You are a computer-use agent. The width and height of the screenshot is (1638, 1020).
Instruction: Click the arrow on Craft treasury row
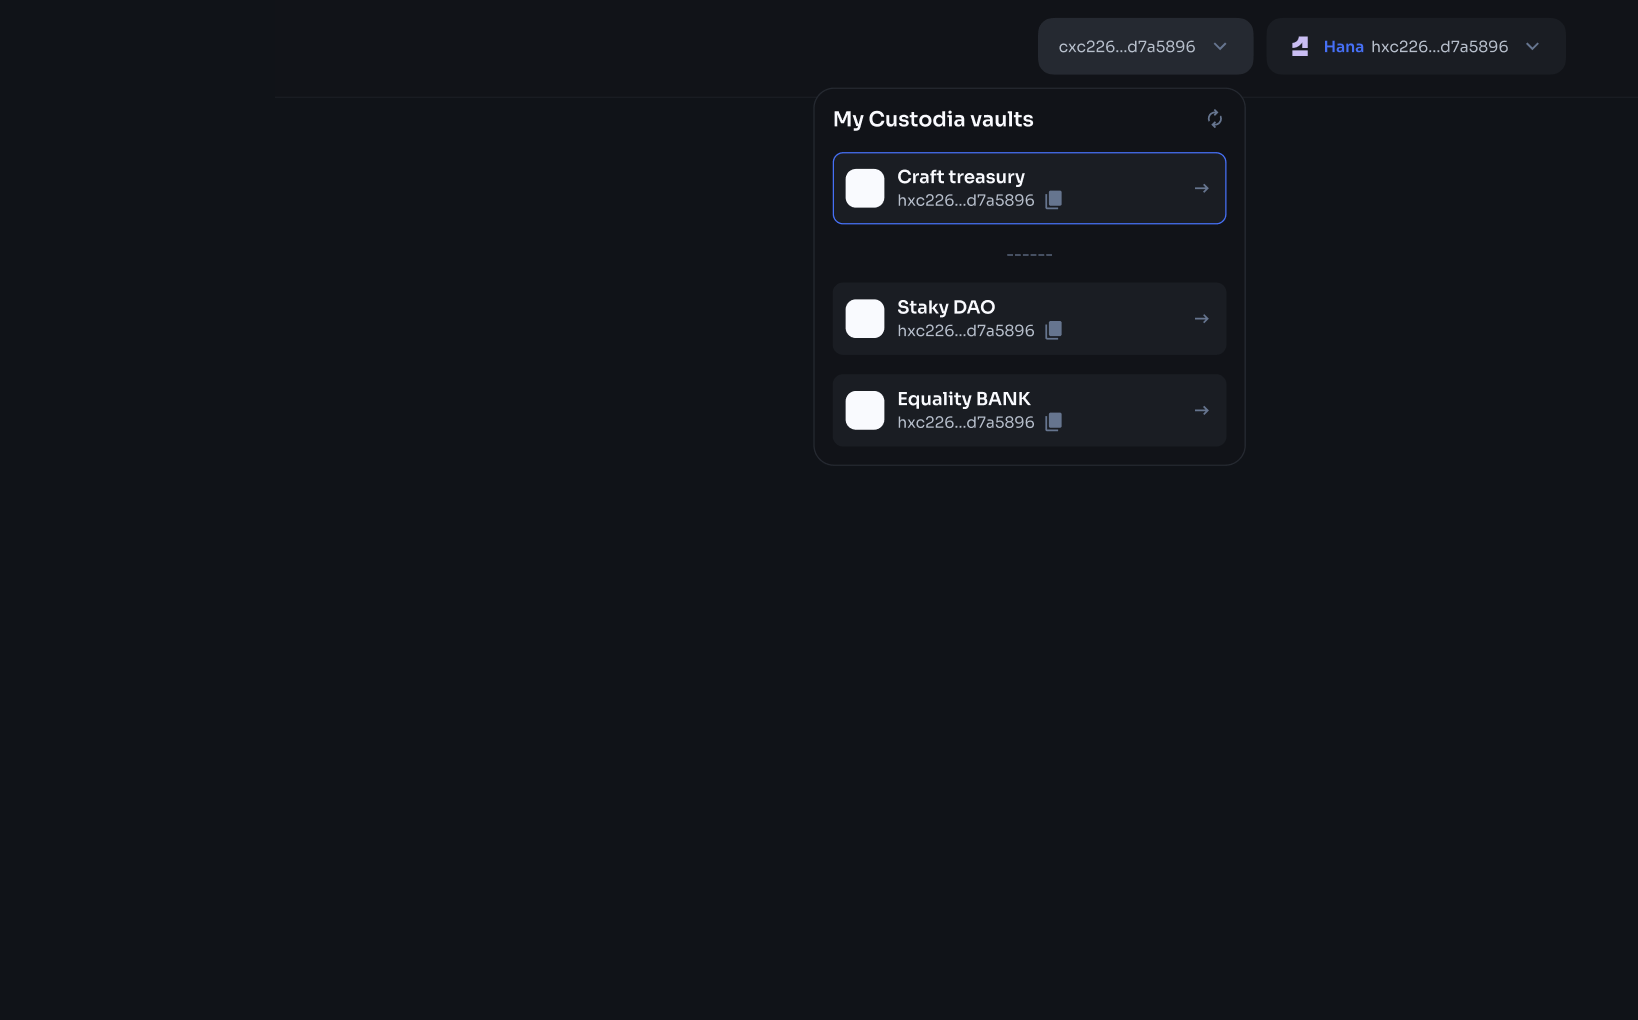1201,189
